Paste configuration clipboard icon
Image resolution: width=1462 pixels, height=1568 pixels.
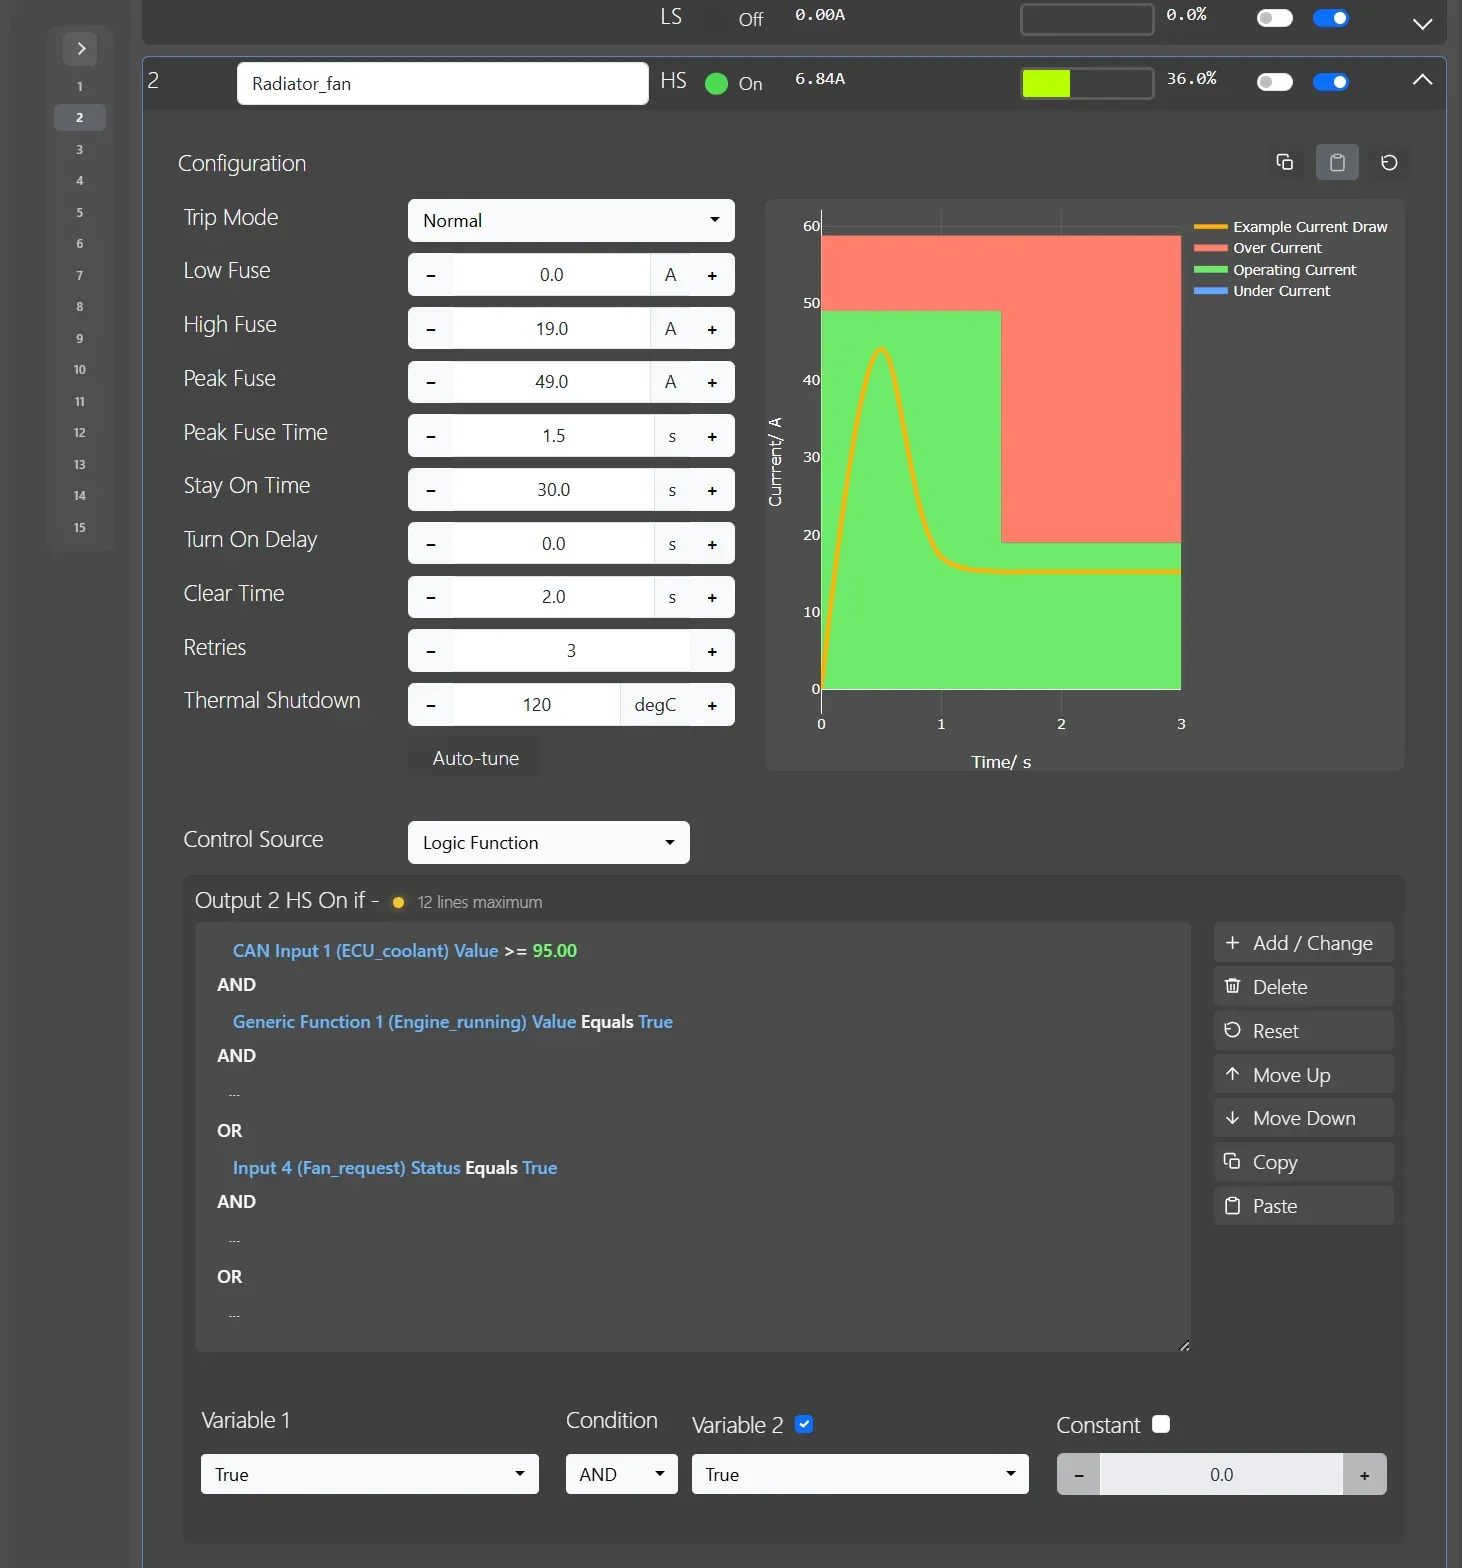1337,162
